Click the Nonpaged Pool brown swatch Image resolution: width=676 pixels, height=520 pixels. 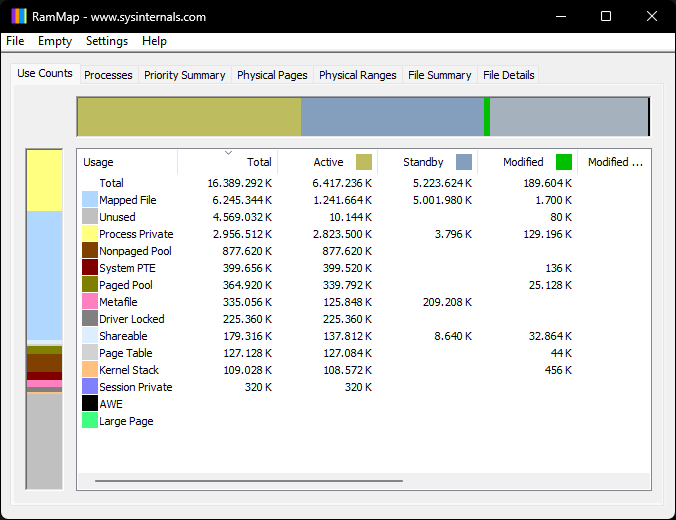pos(90,251)
